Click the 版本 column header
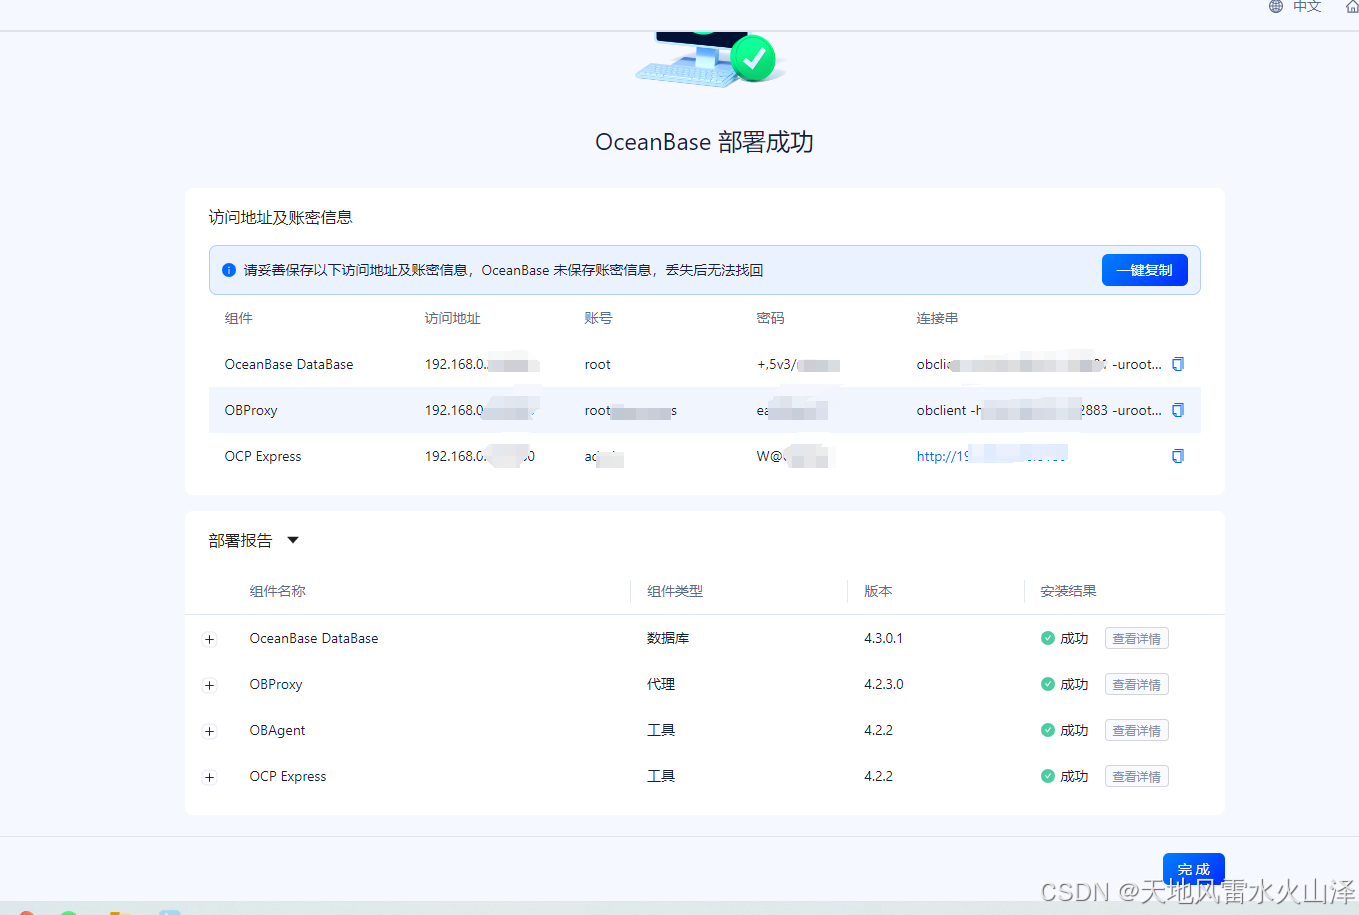The width and height of the screenshot is (1359, 915). click(878, 591)
